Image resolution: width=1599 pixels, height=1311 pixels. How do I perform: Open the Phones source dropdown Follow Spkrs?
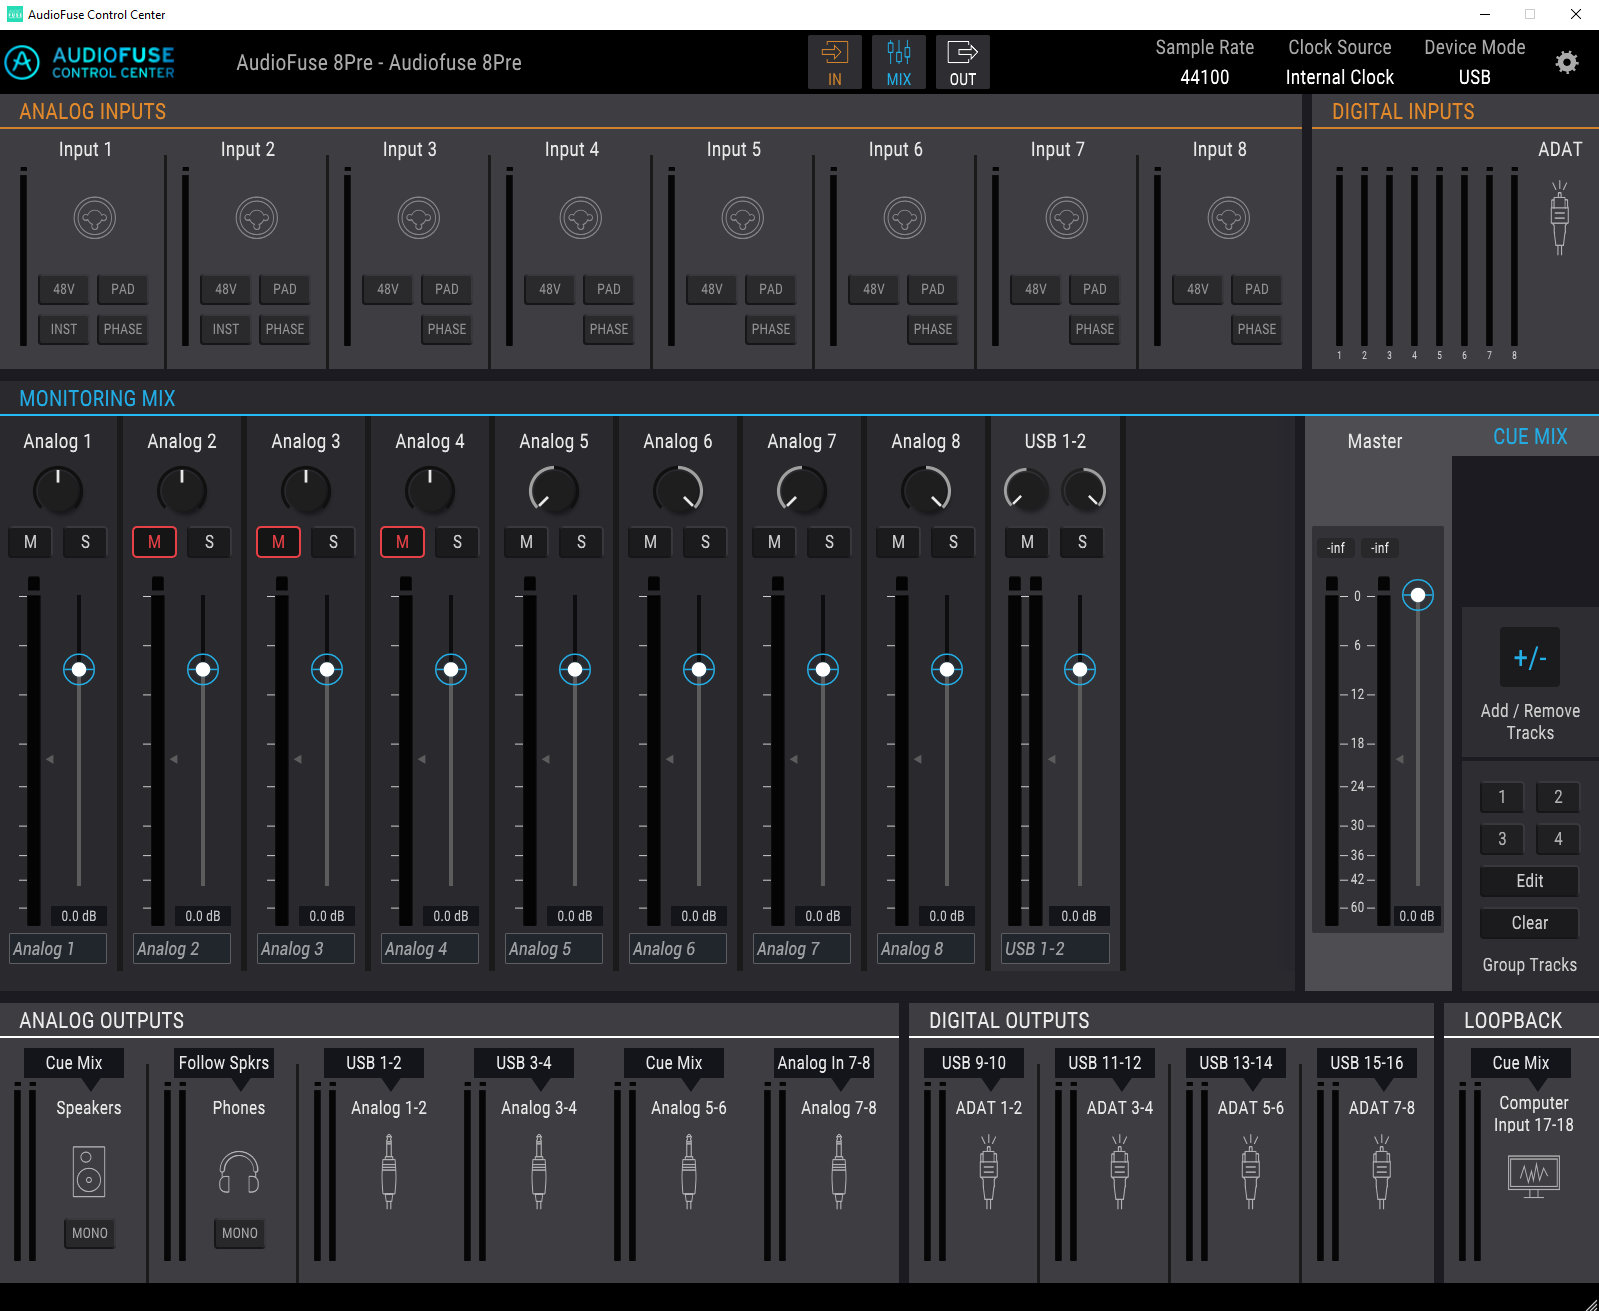pyautogui.click(x=224, y=1063)
